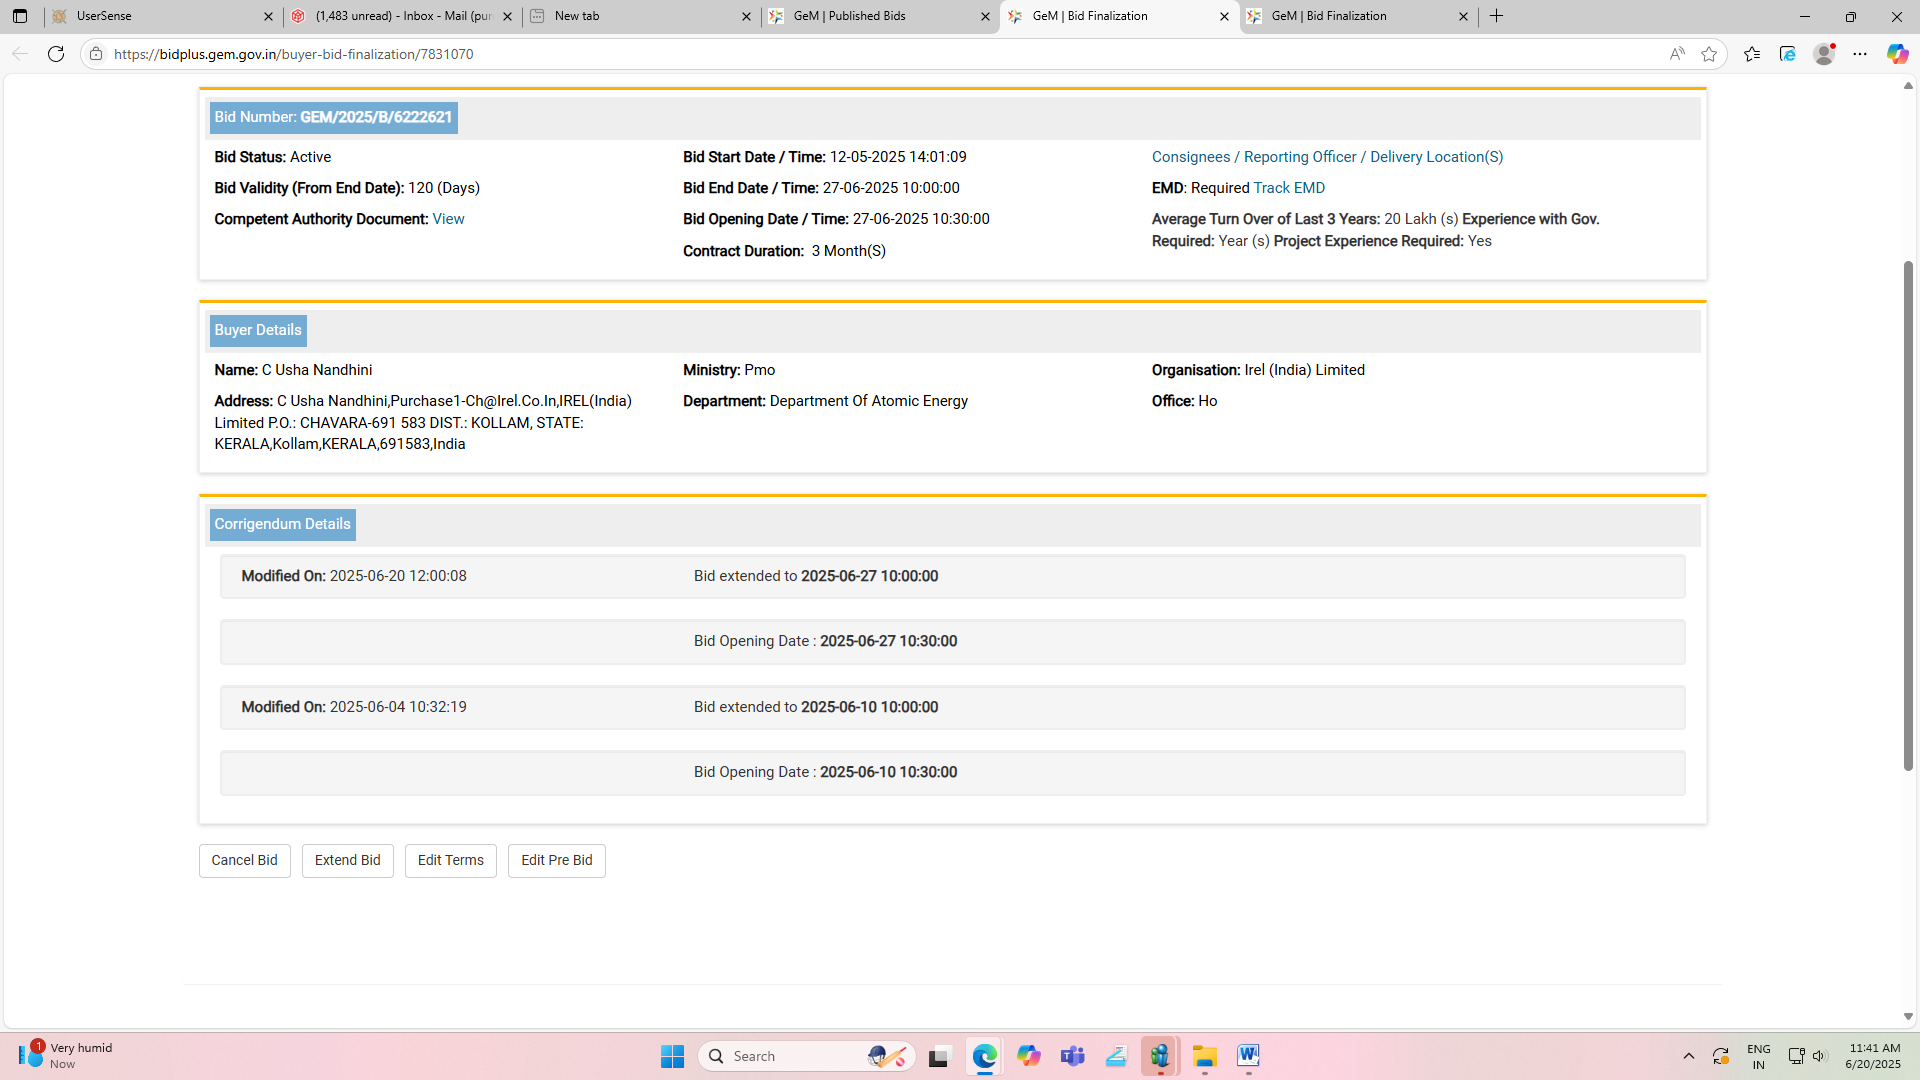Click the Corrigendum Details section header
The height and width of the screenshot is (1080, 1920).
click(283, 524)
